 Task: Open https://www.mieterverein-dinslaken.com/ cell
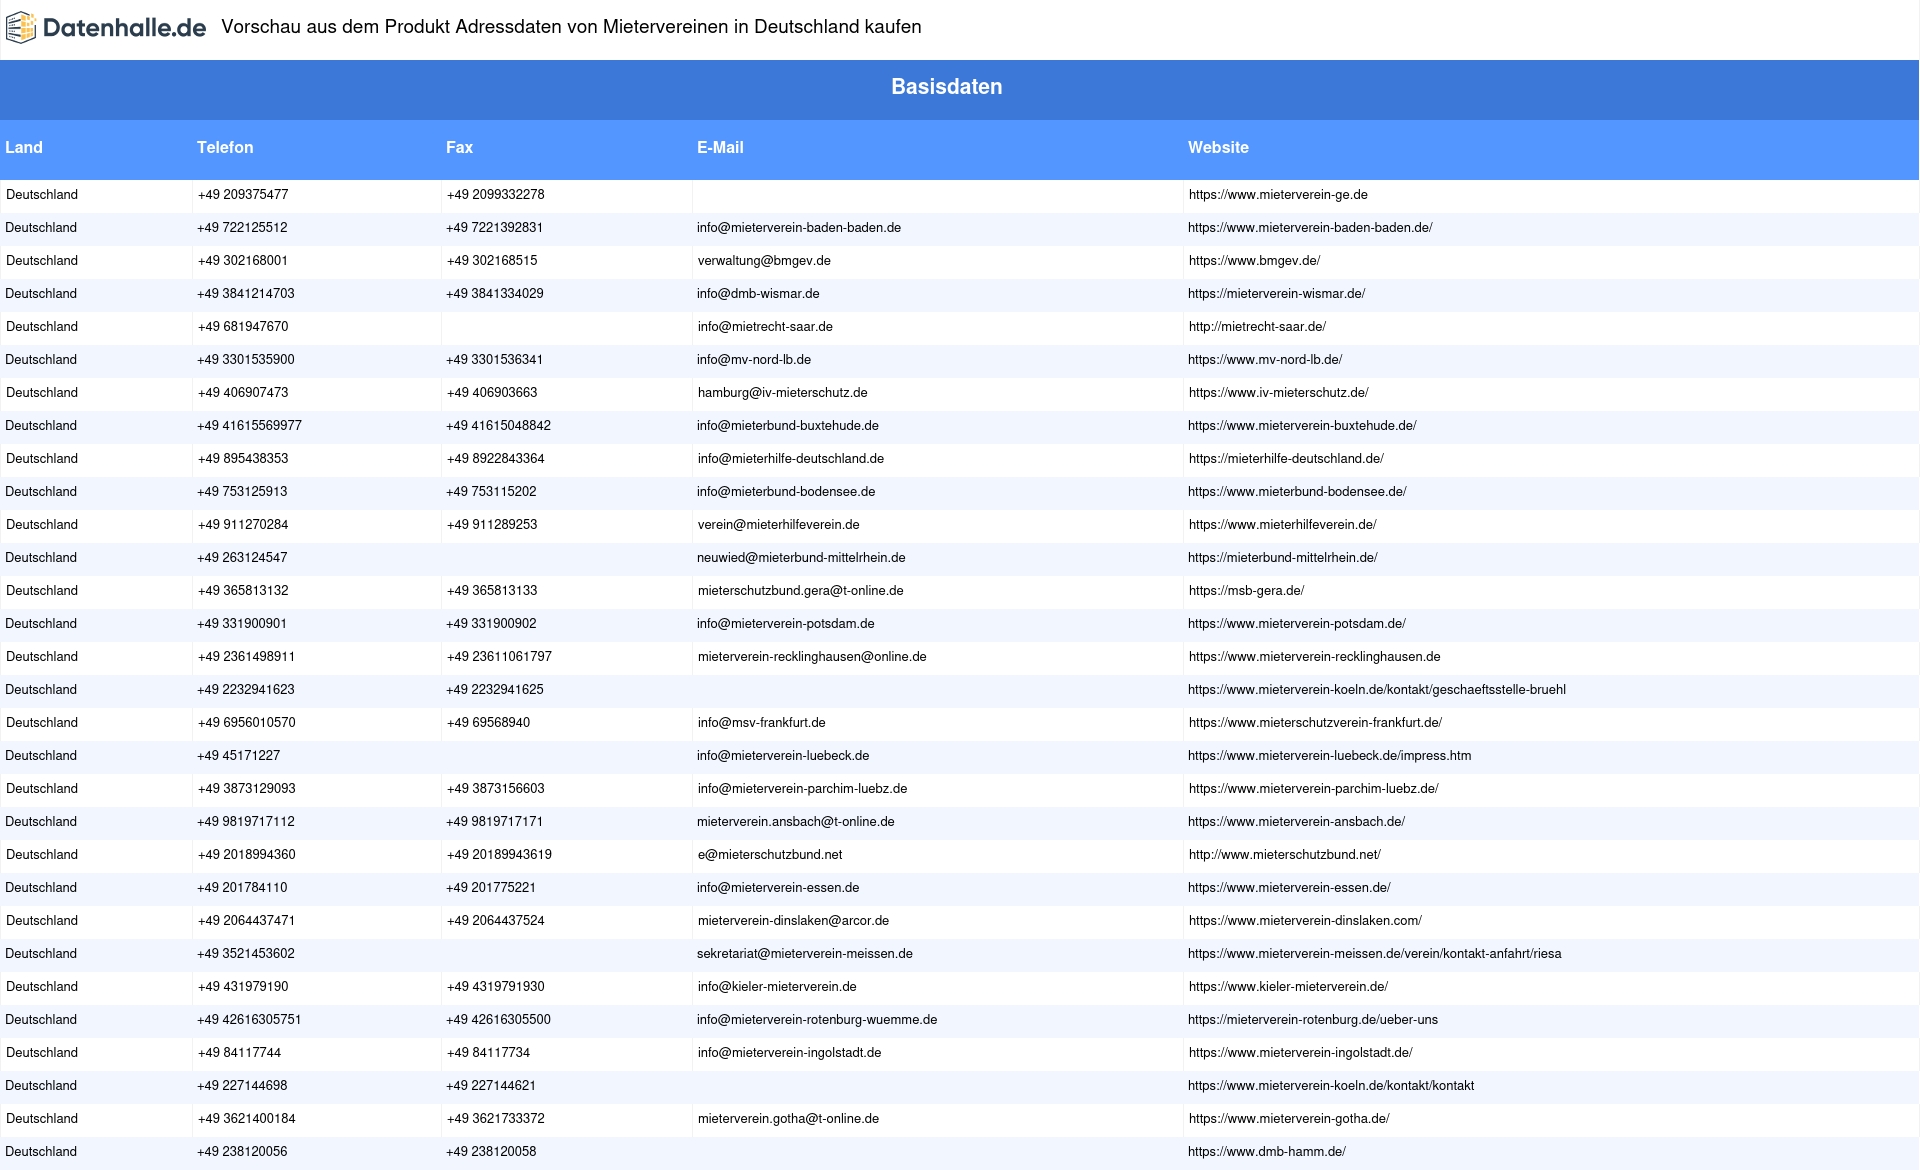[1305, 921]
